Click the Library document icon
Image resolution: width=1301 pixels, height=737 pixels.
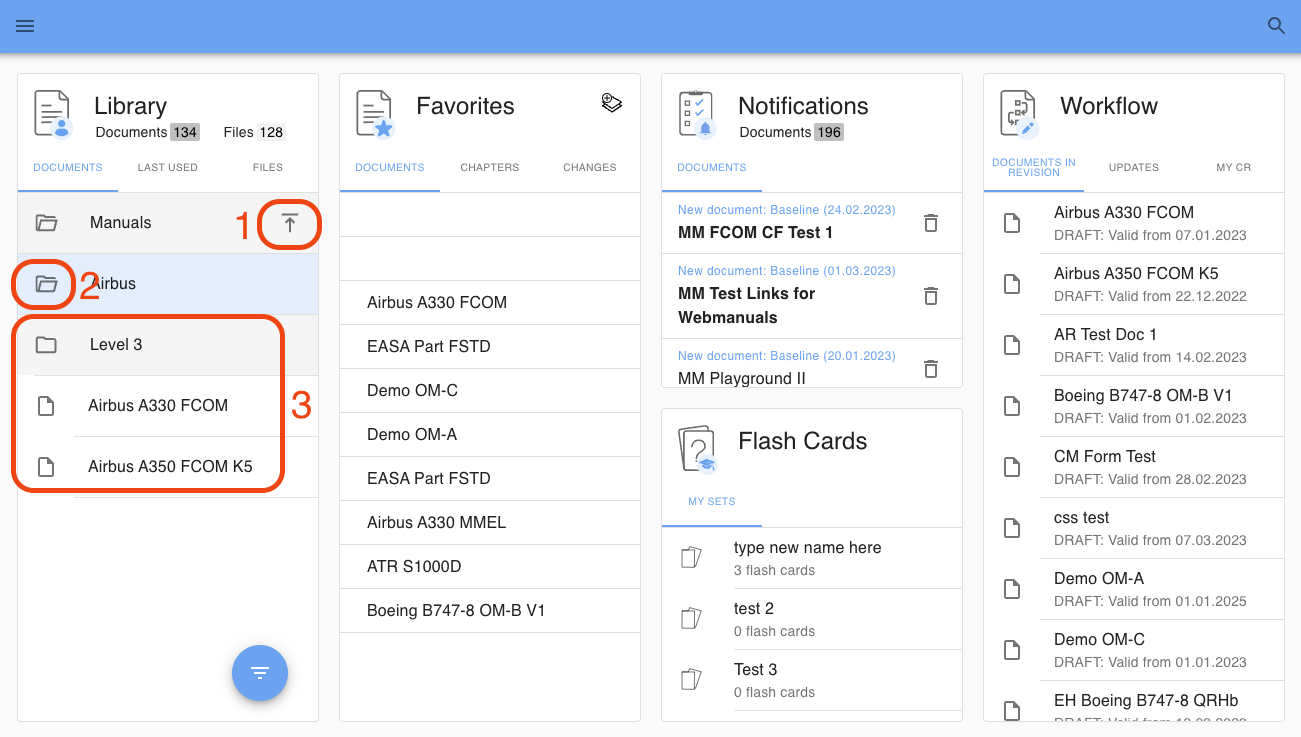[x=53, y=113]
